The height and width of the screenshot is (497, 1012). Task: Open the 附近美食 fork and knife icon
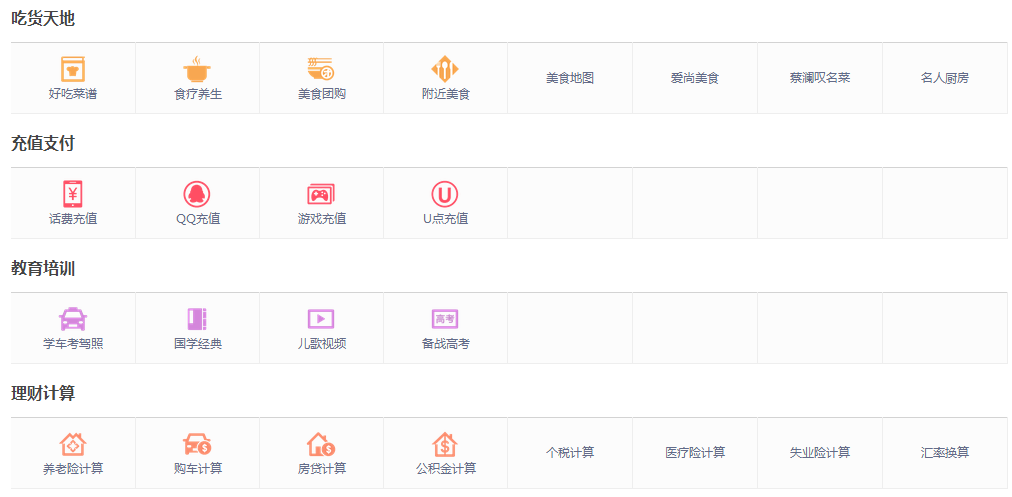pos(445,69)
